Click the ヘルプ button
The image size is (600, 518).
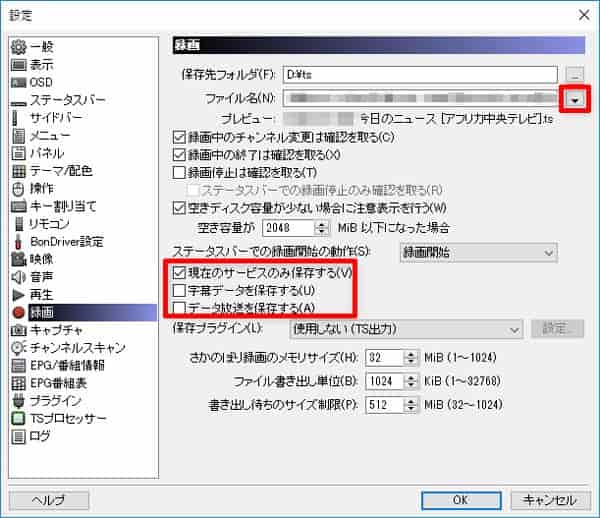pyautogui.click(x=49, y=500)
